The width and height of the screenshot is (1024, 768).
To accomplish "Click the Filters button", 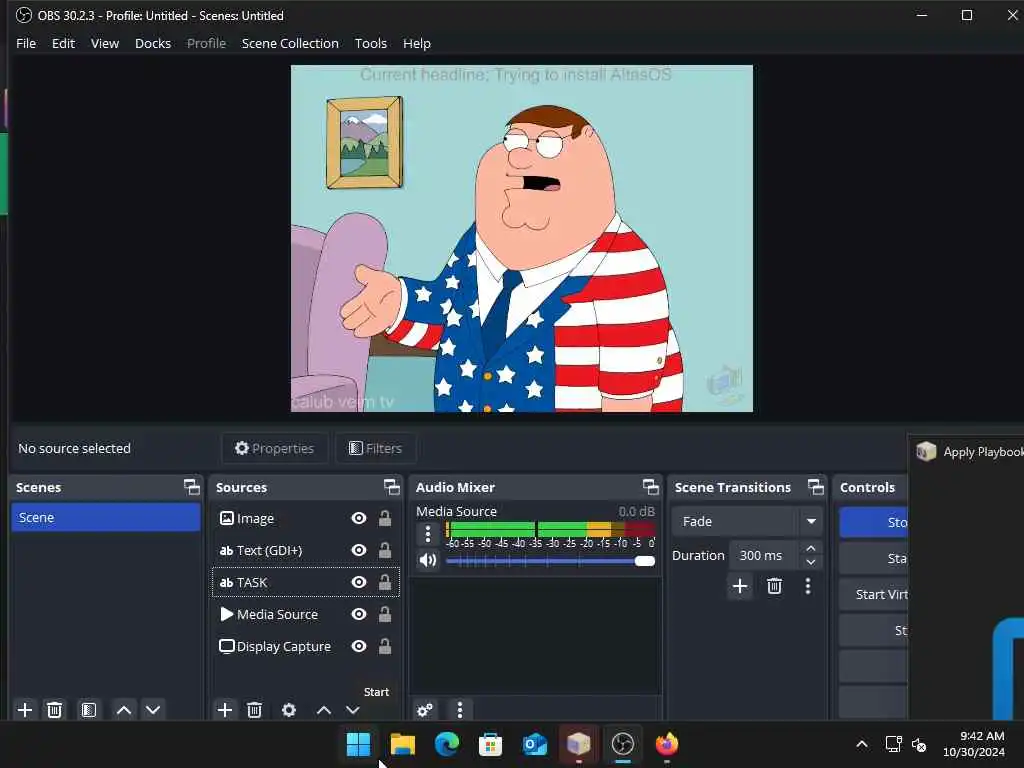I will (376, 448).
